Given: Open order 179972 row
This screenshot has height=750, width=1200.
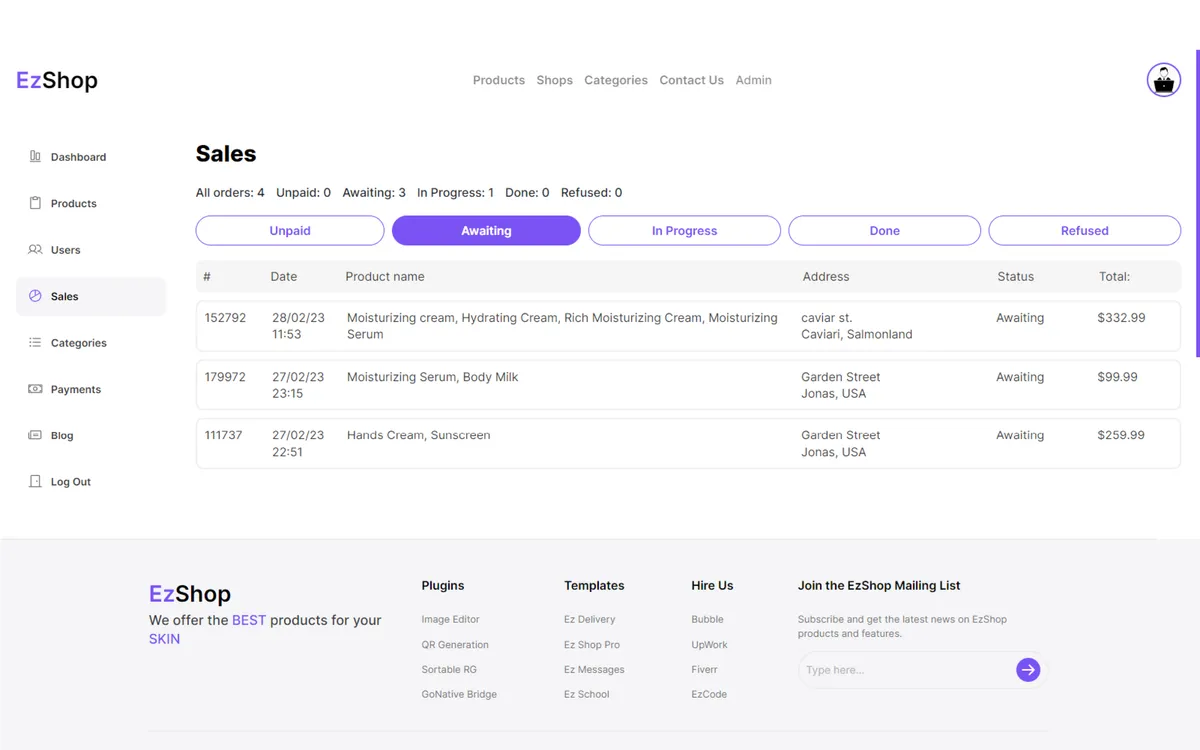Looking at the screenshot, I should click(x=688, y=385).
